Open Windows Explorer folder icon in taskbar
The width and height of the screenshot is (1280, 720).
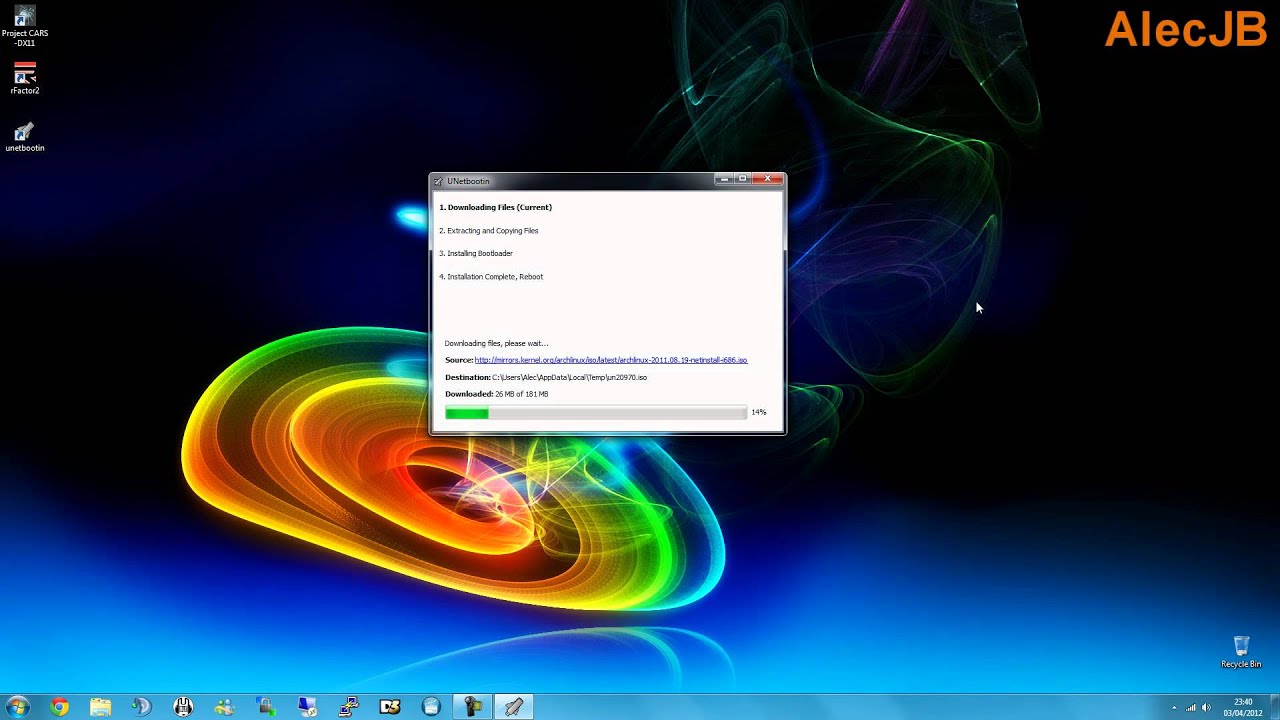click(x=101, y=707)
